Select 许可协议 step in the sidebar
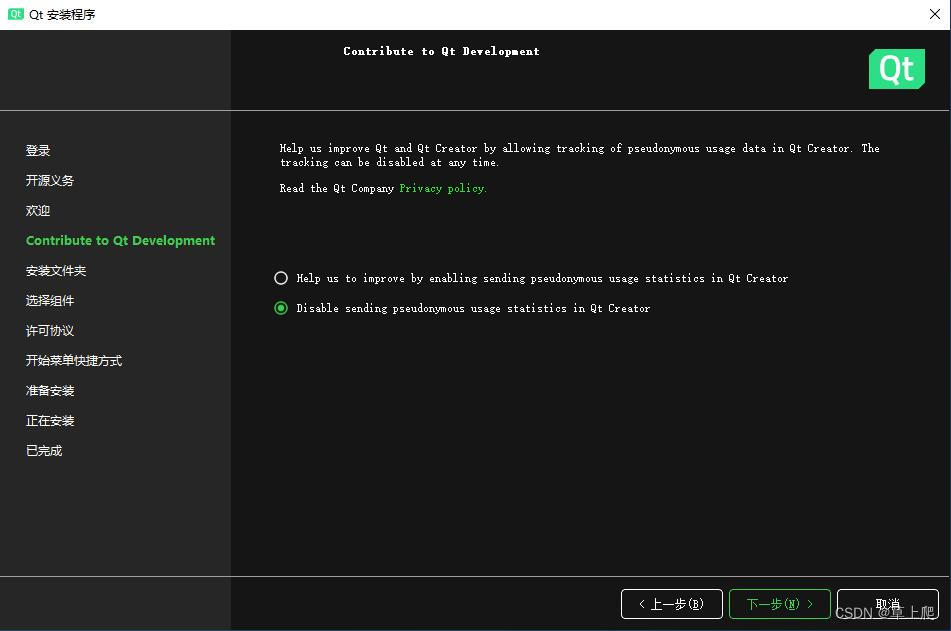The width and height of the screenshot is (951, 631). click(49, 330)
